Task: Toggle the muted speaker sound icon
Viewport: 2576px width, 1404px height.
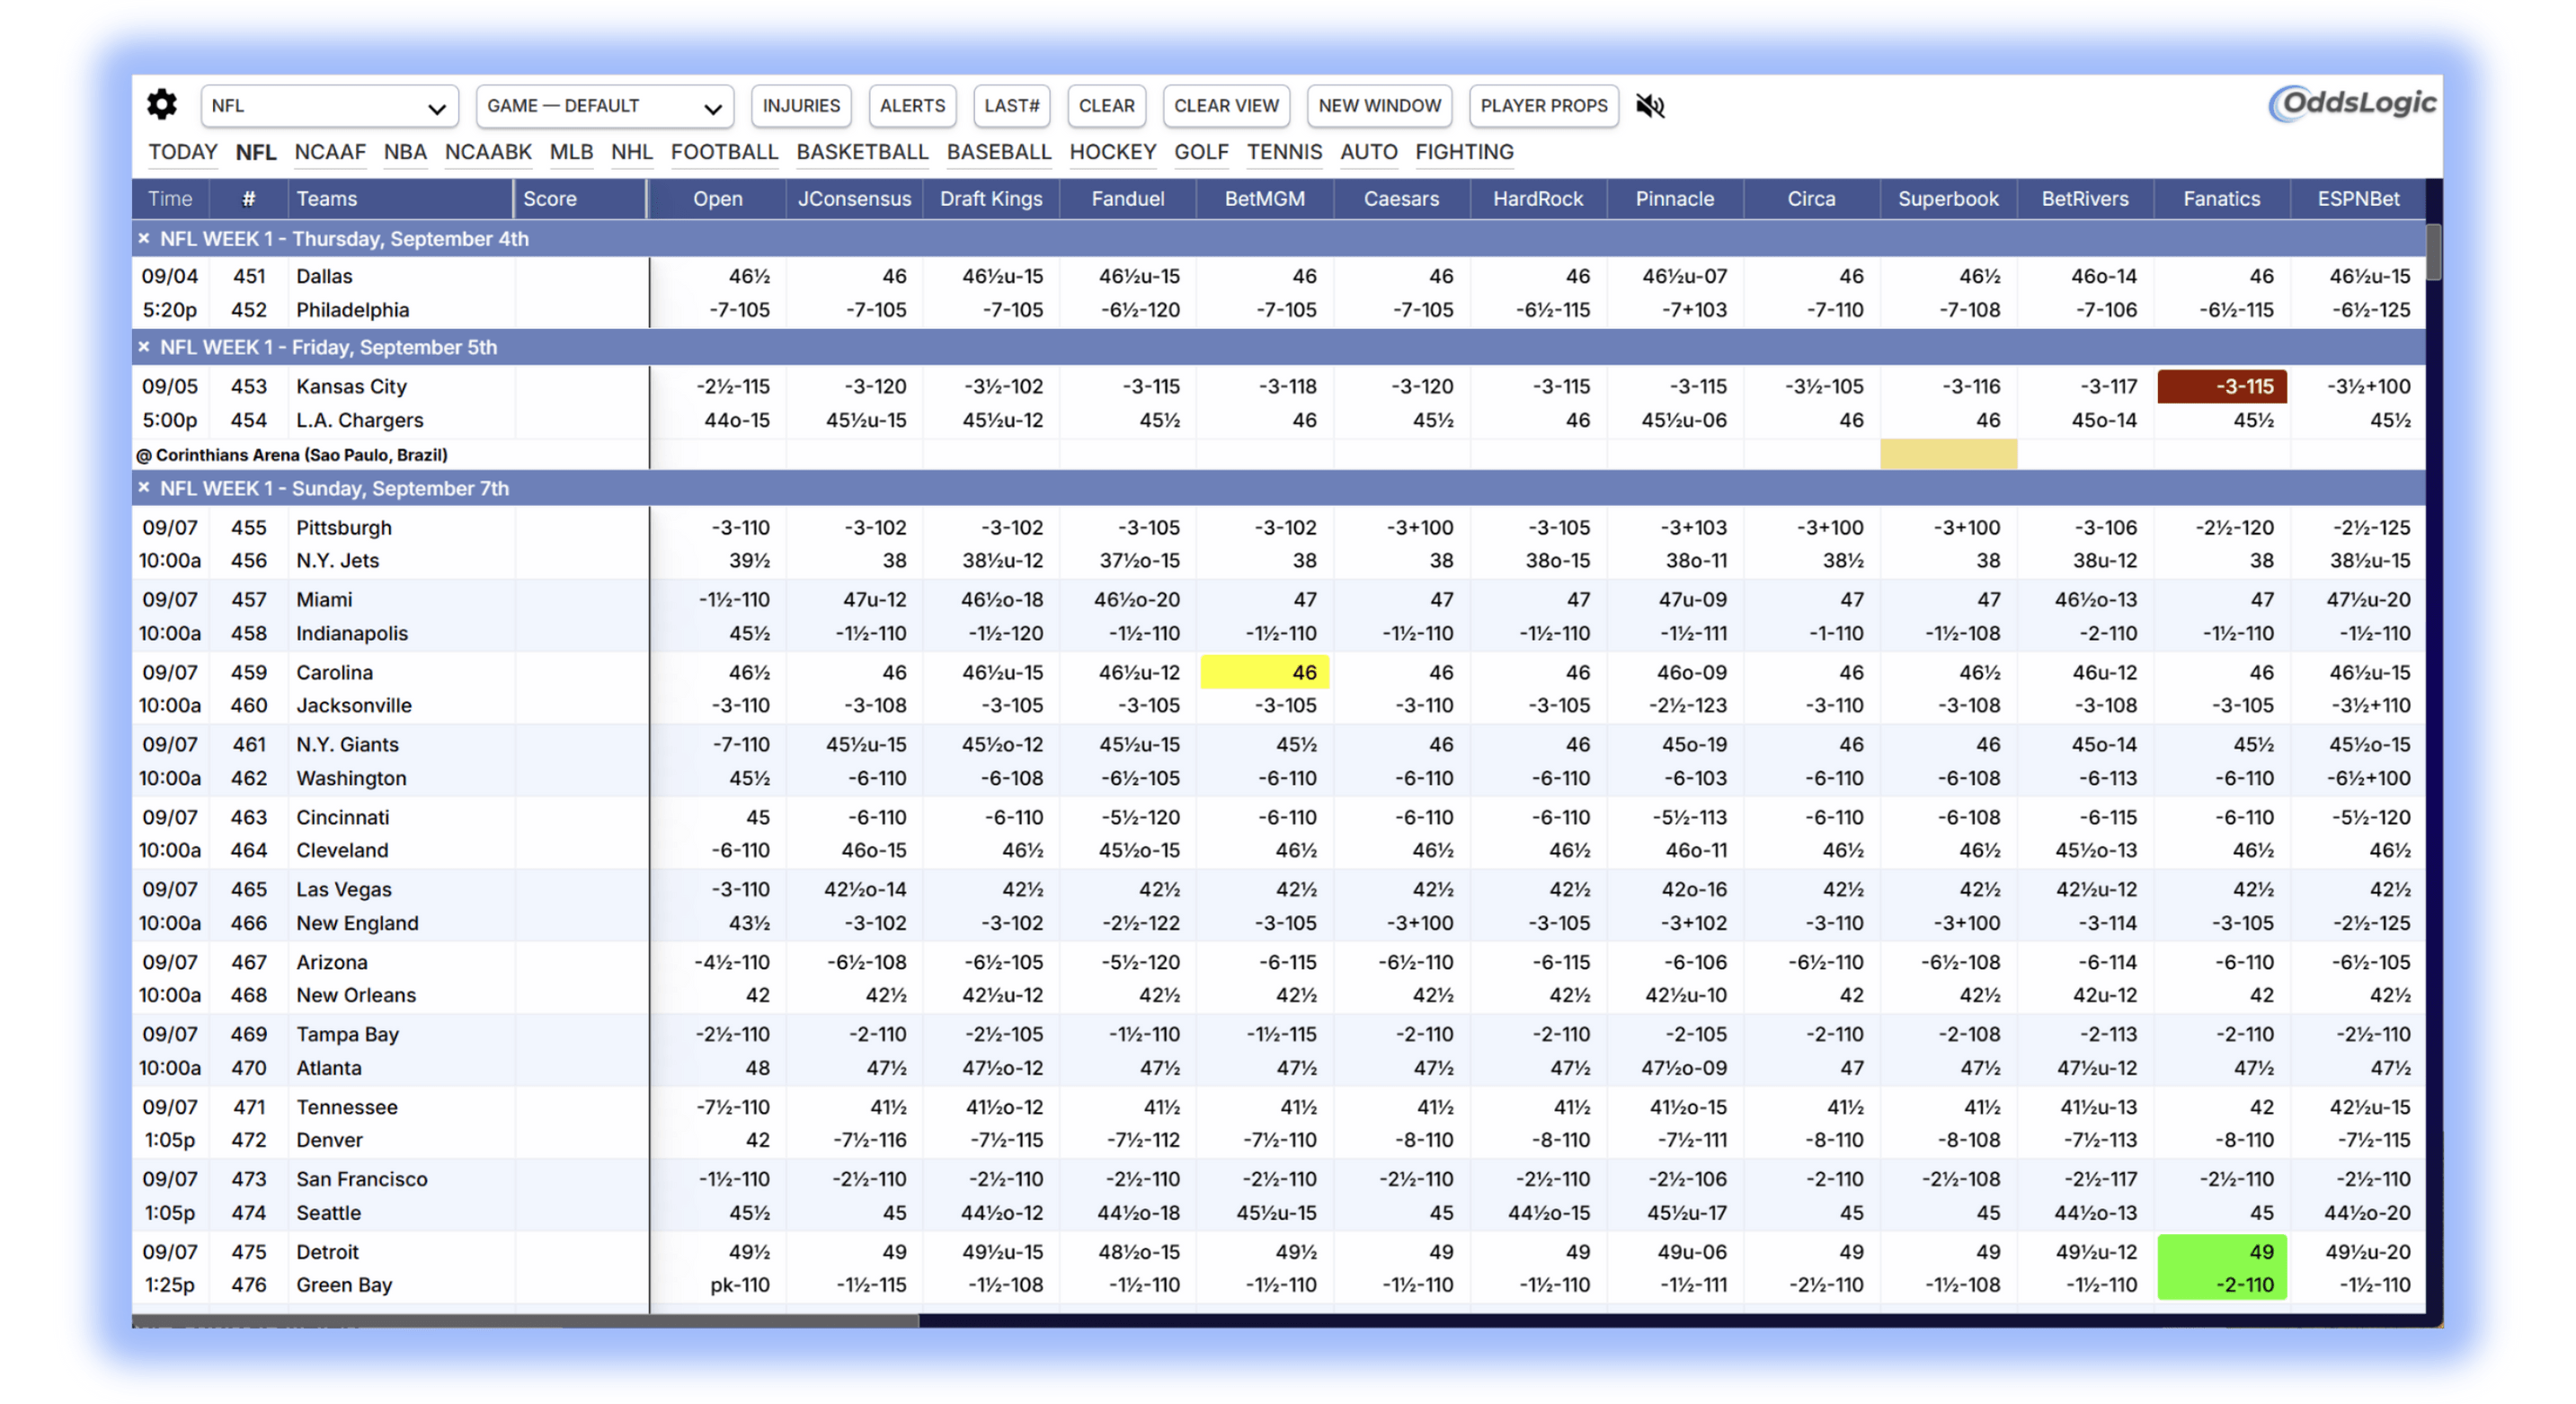Action: (1649, 106)
